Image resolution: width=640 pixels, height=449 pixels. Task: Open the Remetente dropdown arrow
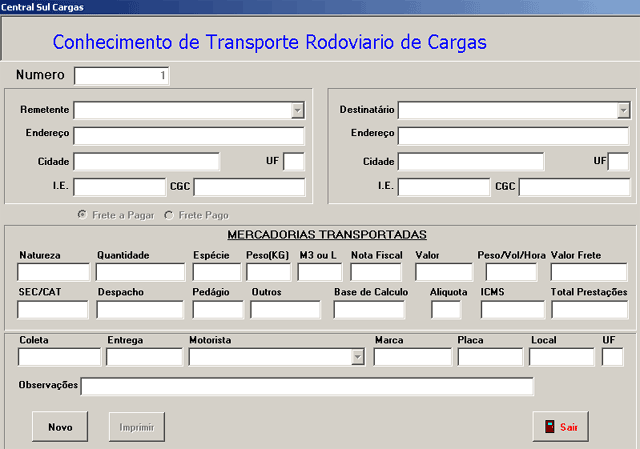[298, 110]
